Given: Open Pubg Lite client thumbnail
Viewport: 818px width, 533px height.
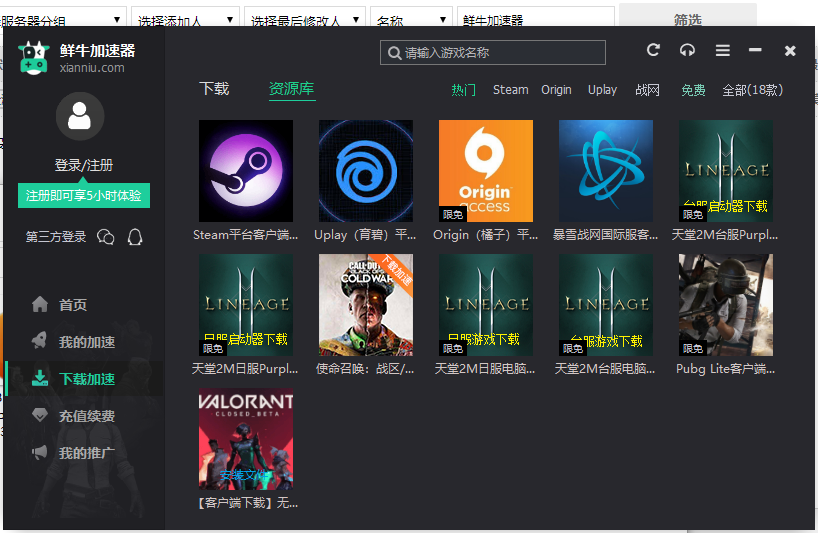Looking at the screenshot, I should coord(726,305).
